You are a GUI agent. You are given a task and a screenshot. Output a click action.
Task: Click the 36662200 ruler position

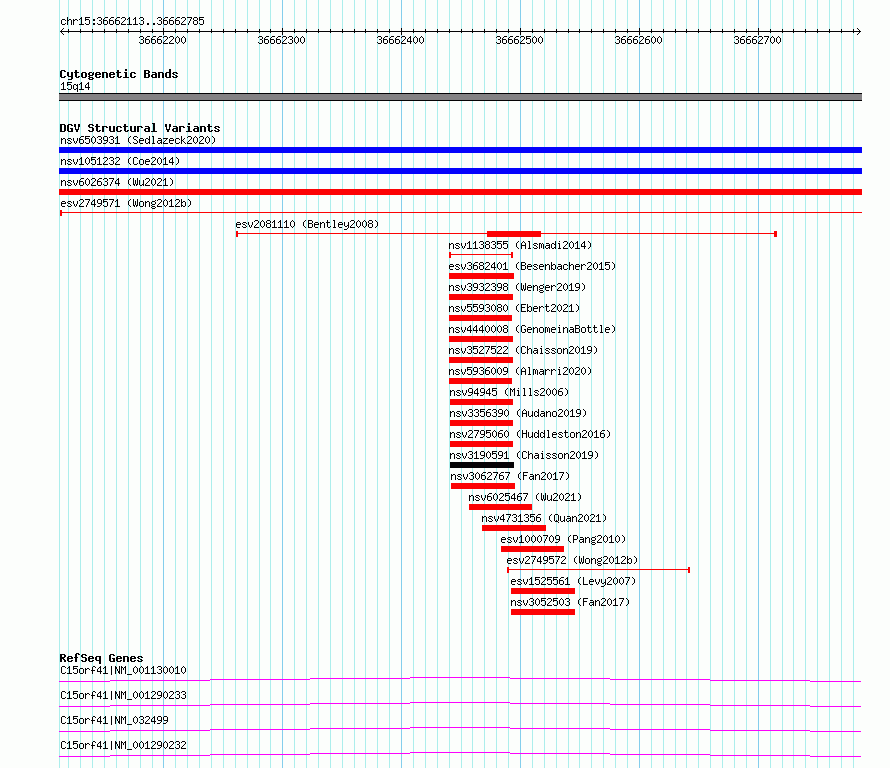[x=162, y=40]
